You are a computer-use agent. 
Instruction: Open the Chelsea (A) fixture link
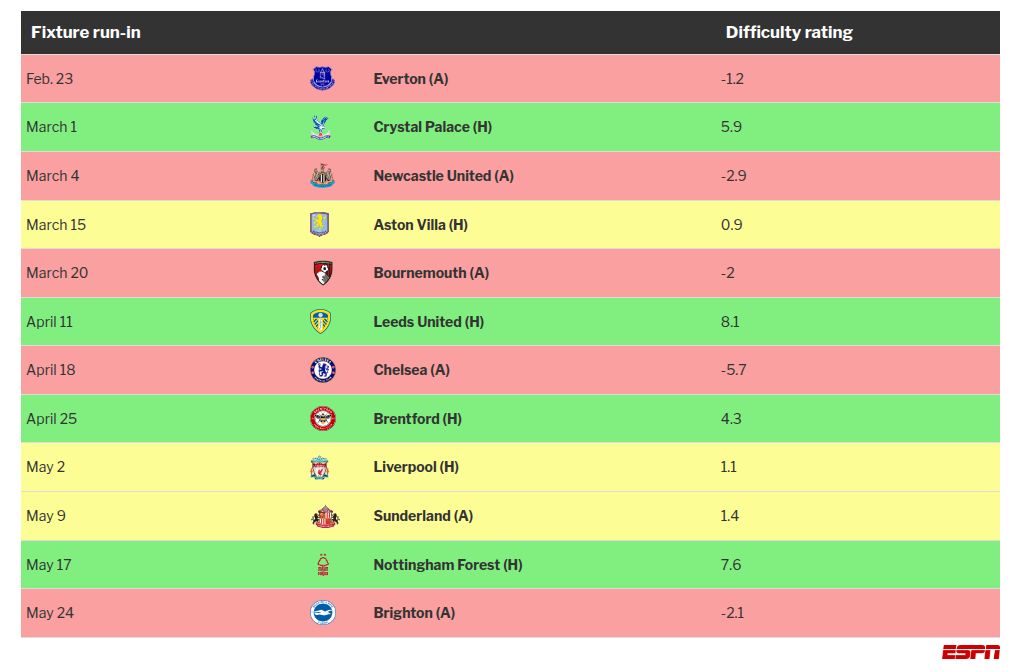point(411,370)
